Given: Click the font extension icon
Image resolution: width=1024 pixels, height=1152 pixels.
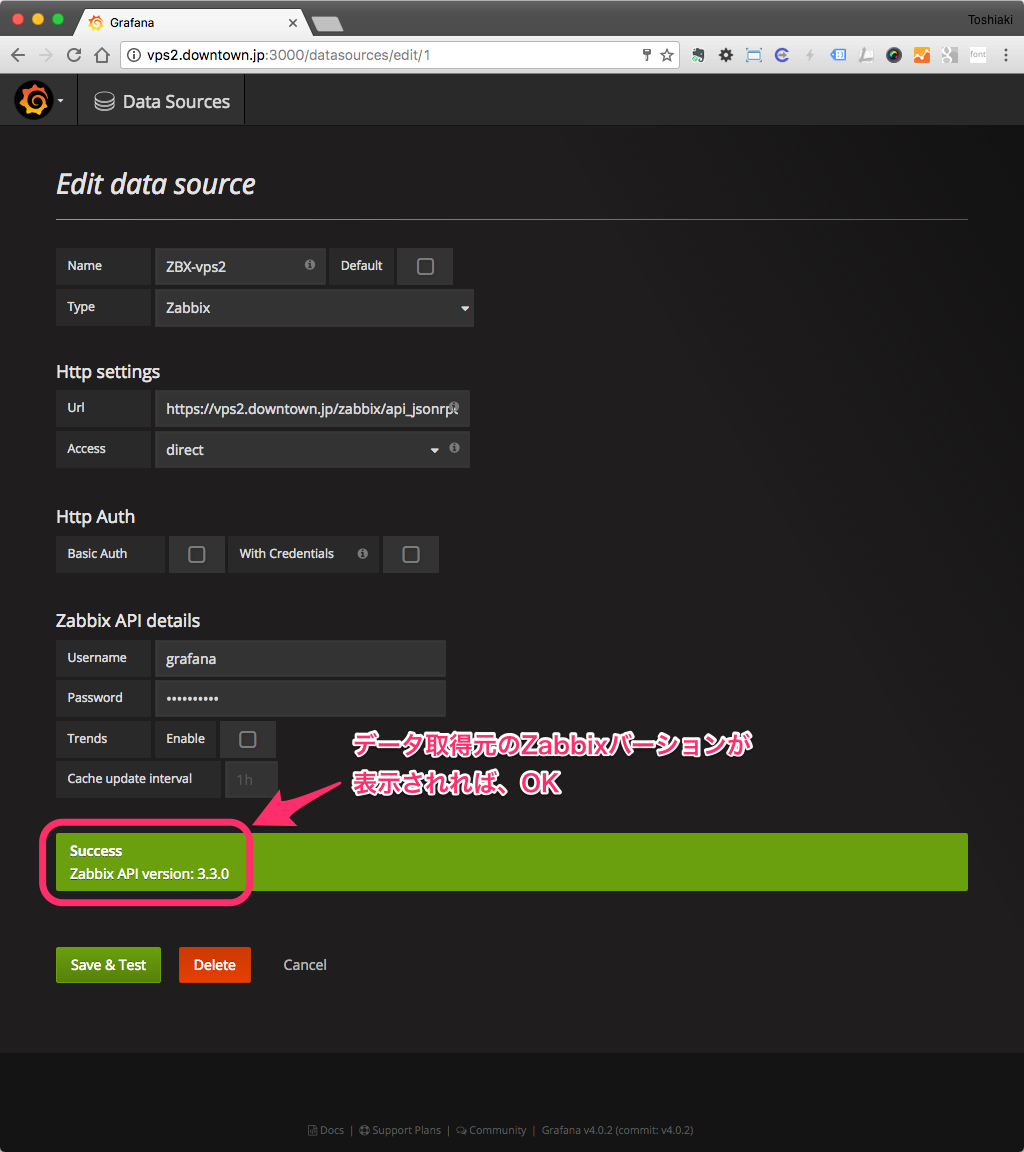Looking at the screenshot, I should click(x=978, y=55).
